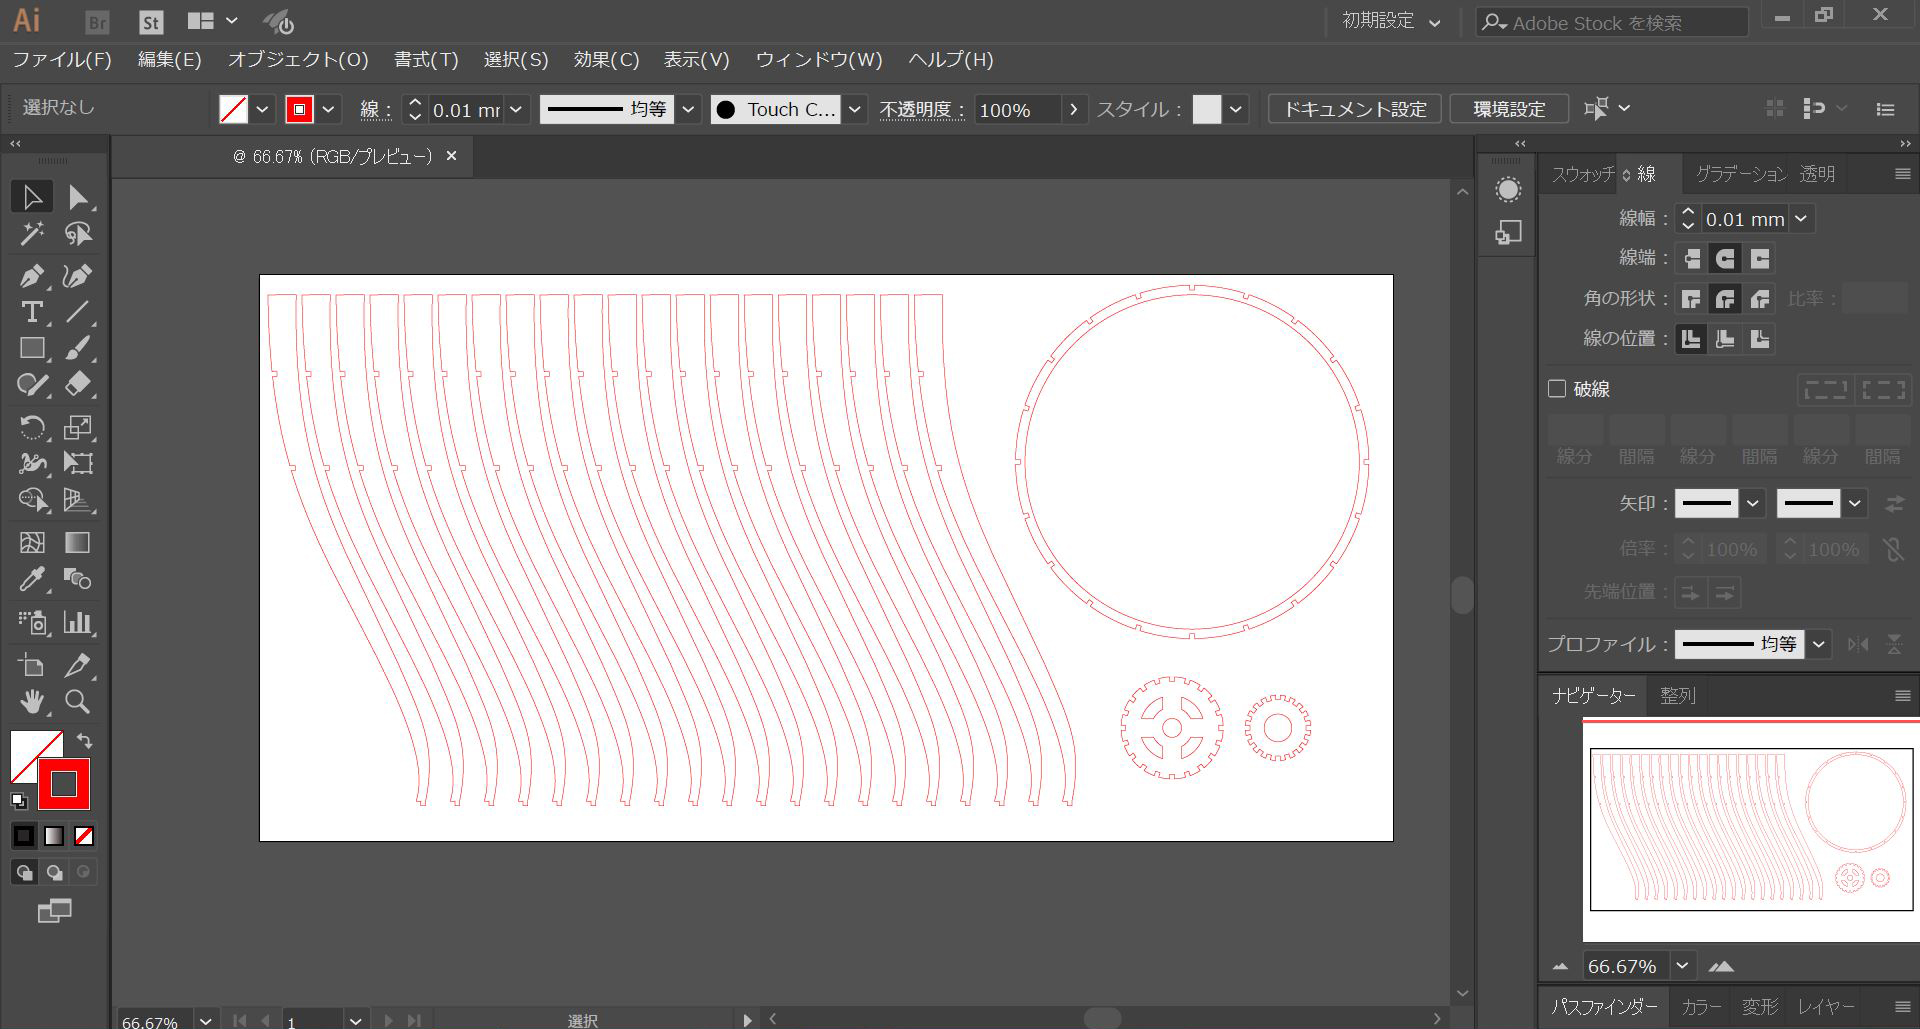Screen dimensions: 1920x1029
Task: Open the fill color dropdown in control bar
Action: coord(262,109)
